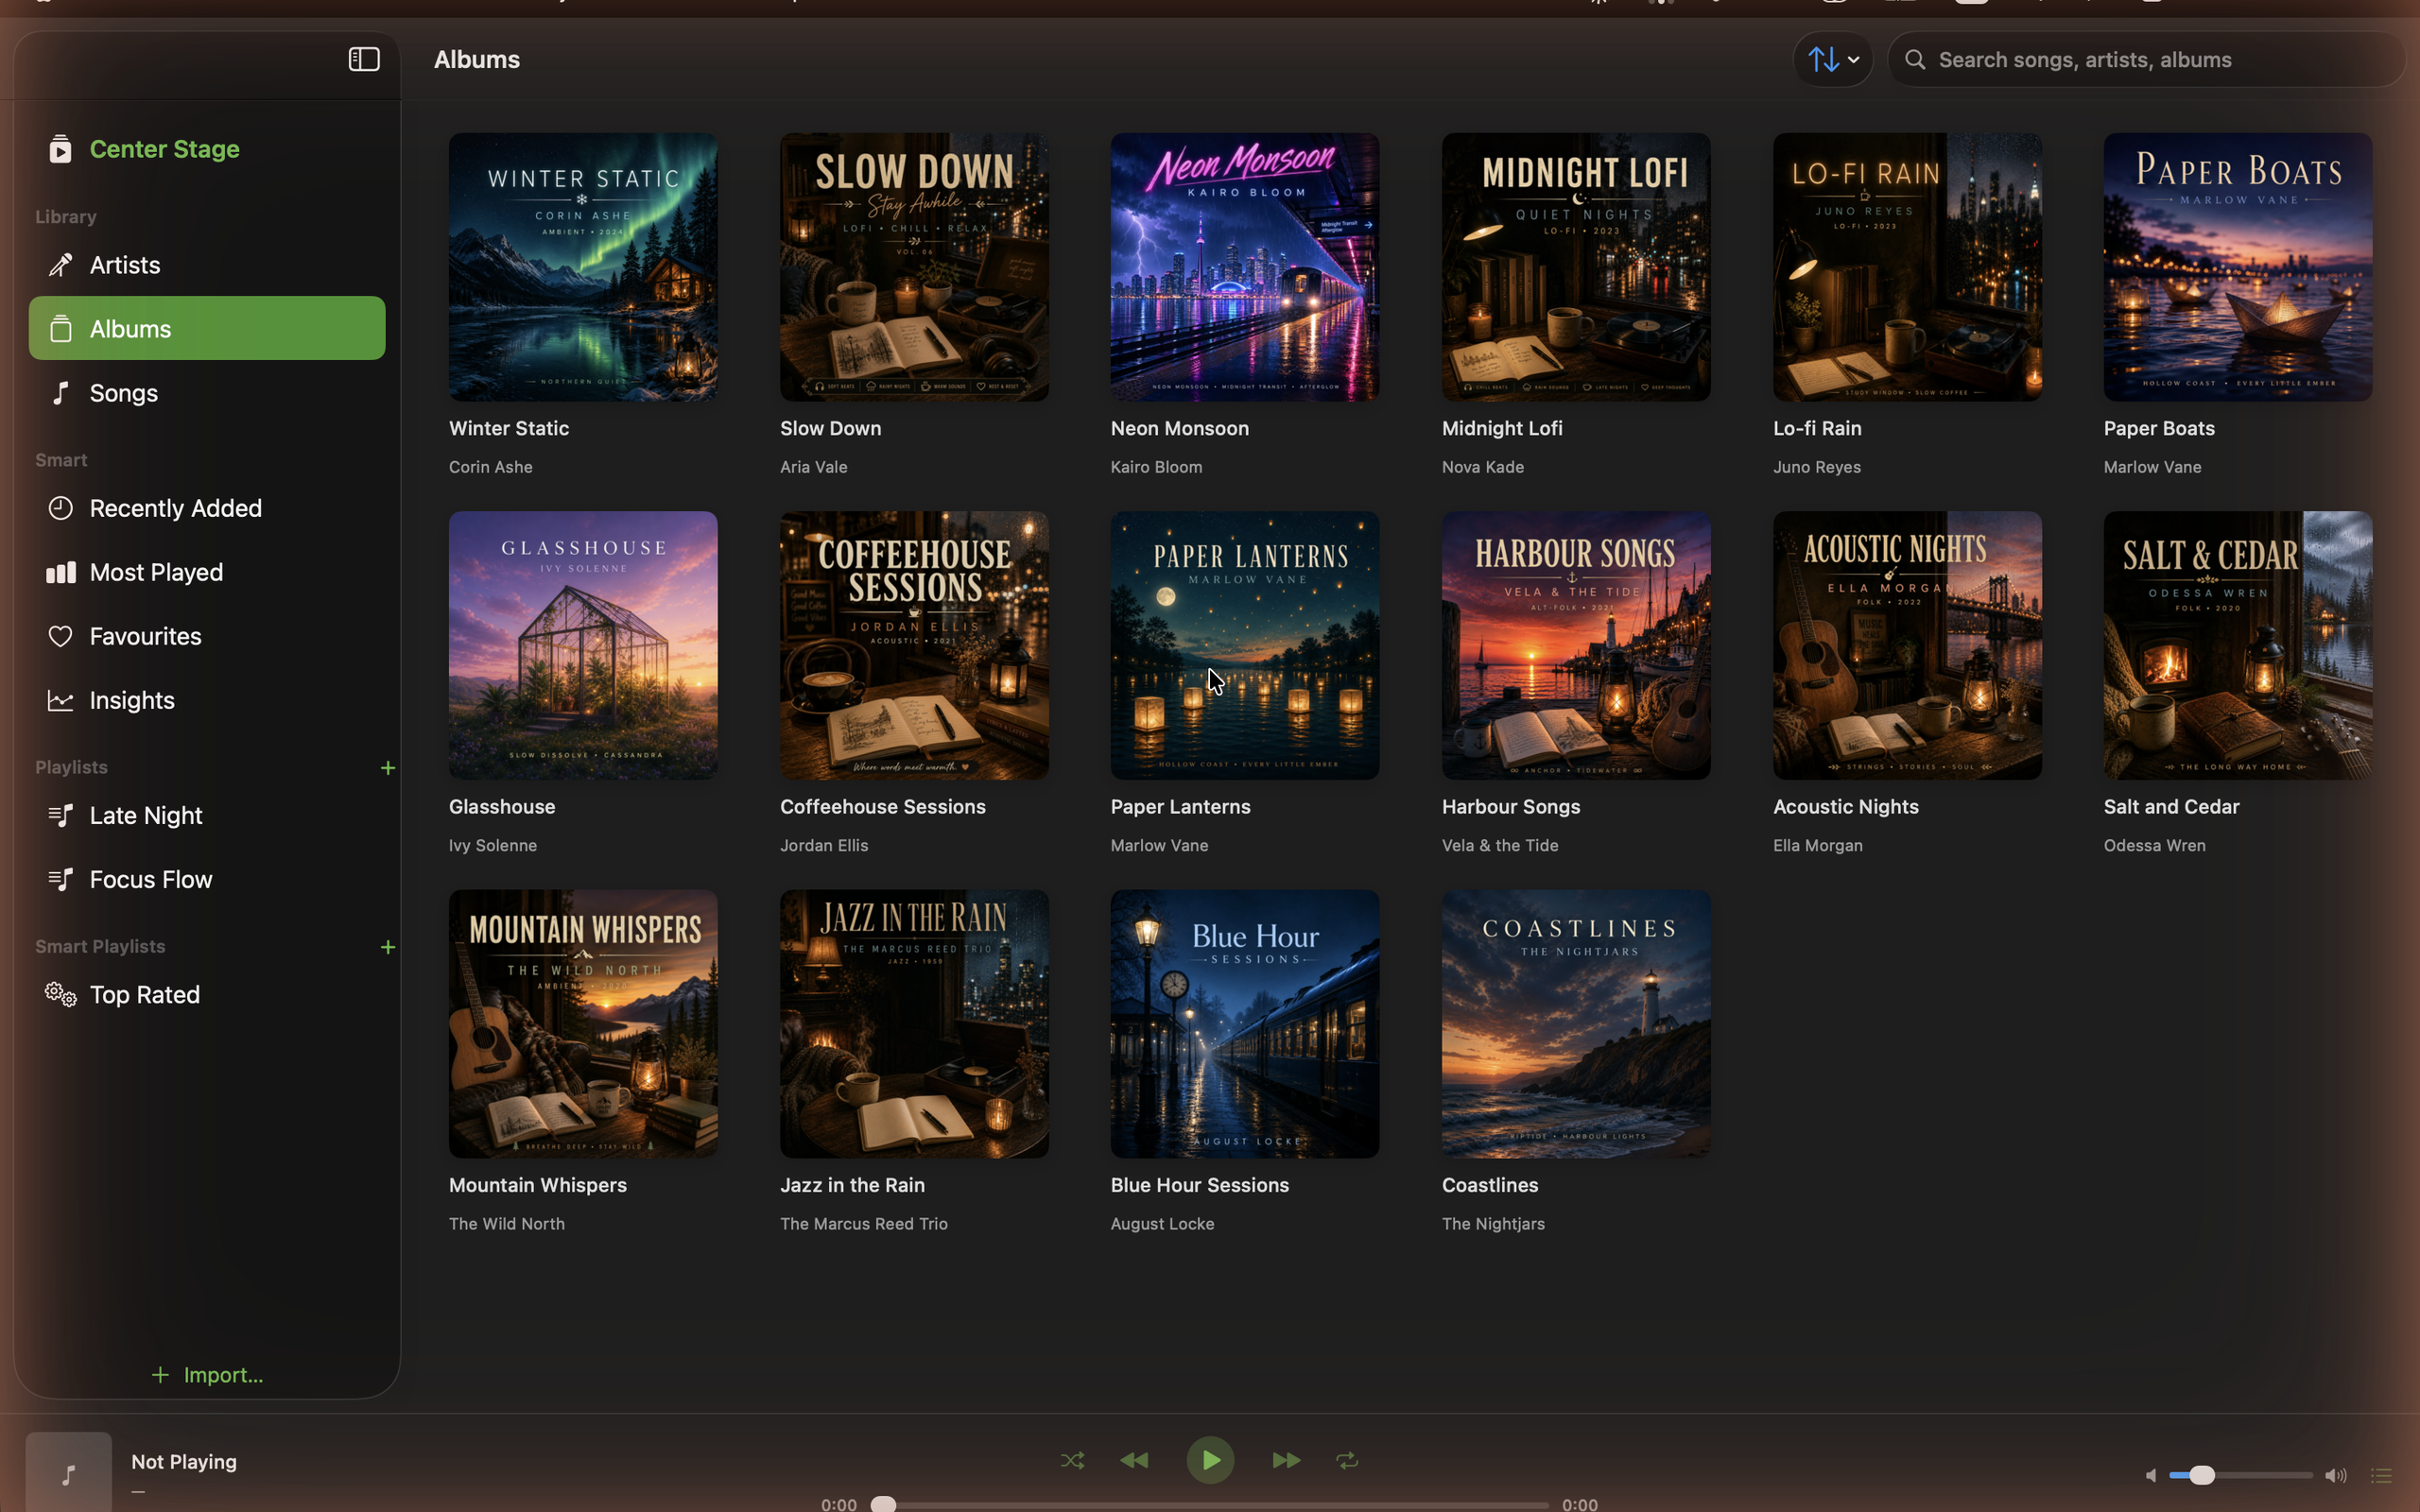Open the Jazz in the Rain album cover
The image size is (2420, 1512).
pos(914,1024)
